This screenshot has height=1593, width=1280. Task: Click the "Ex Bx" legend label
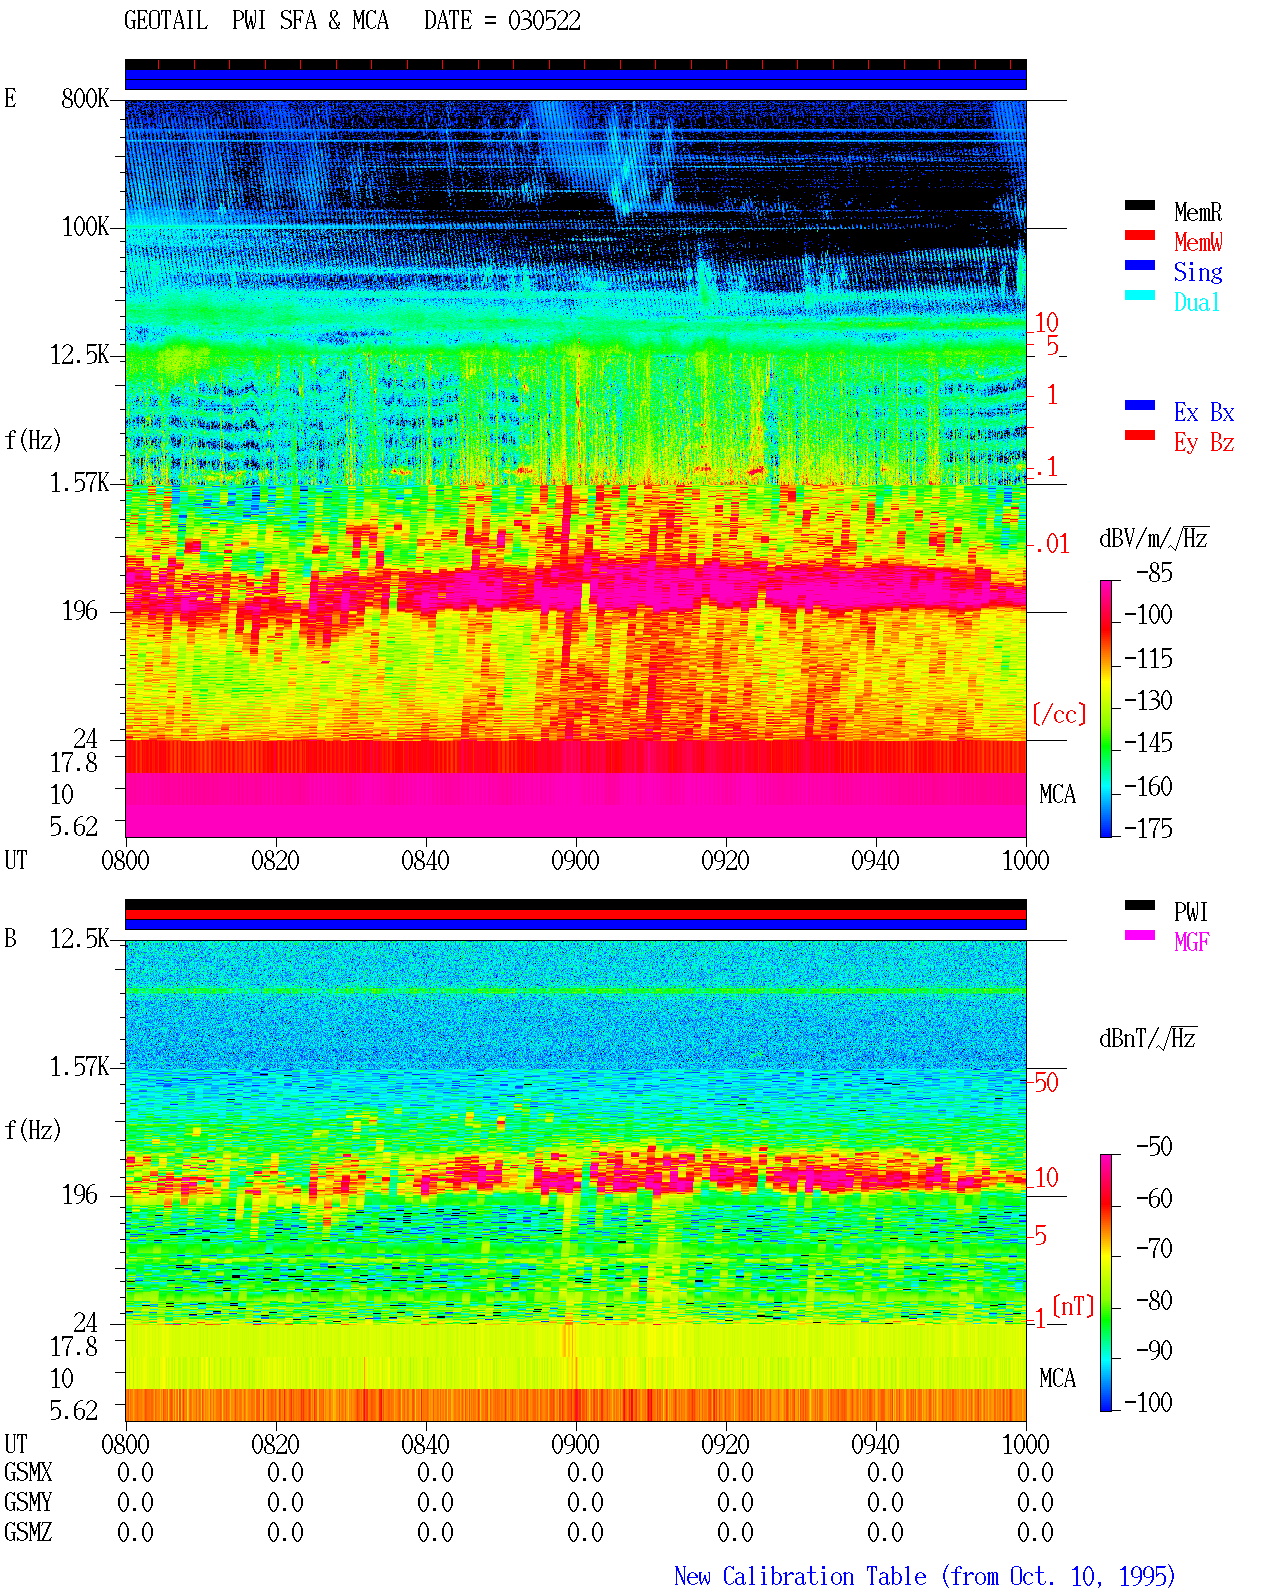(1204, 412)
